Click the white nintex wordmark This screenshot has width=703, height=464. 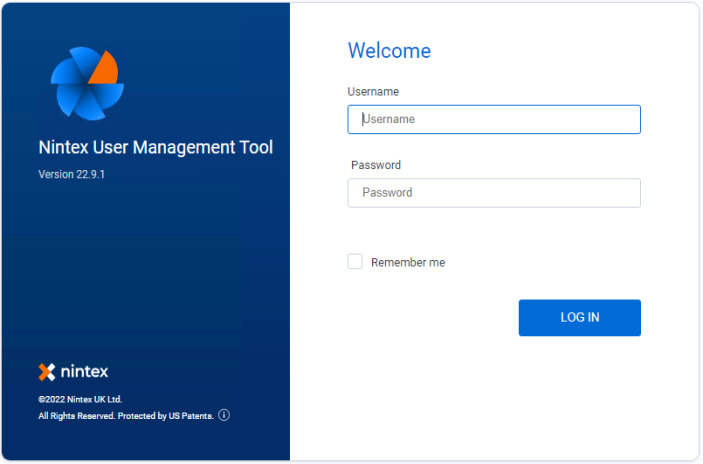[x=84, y=372]
